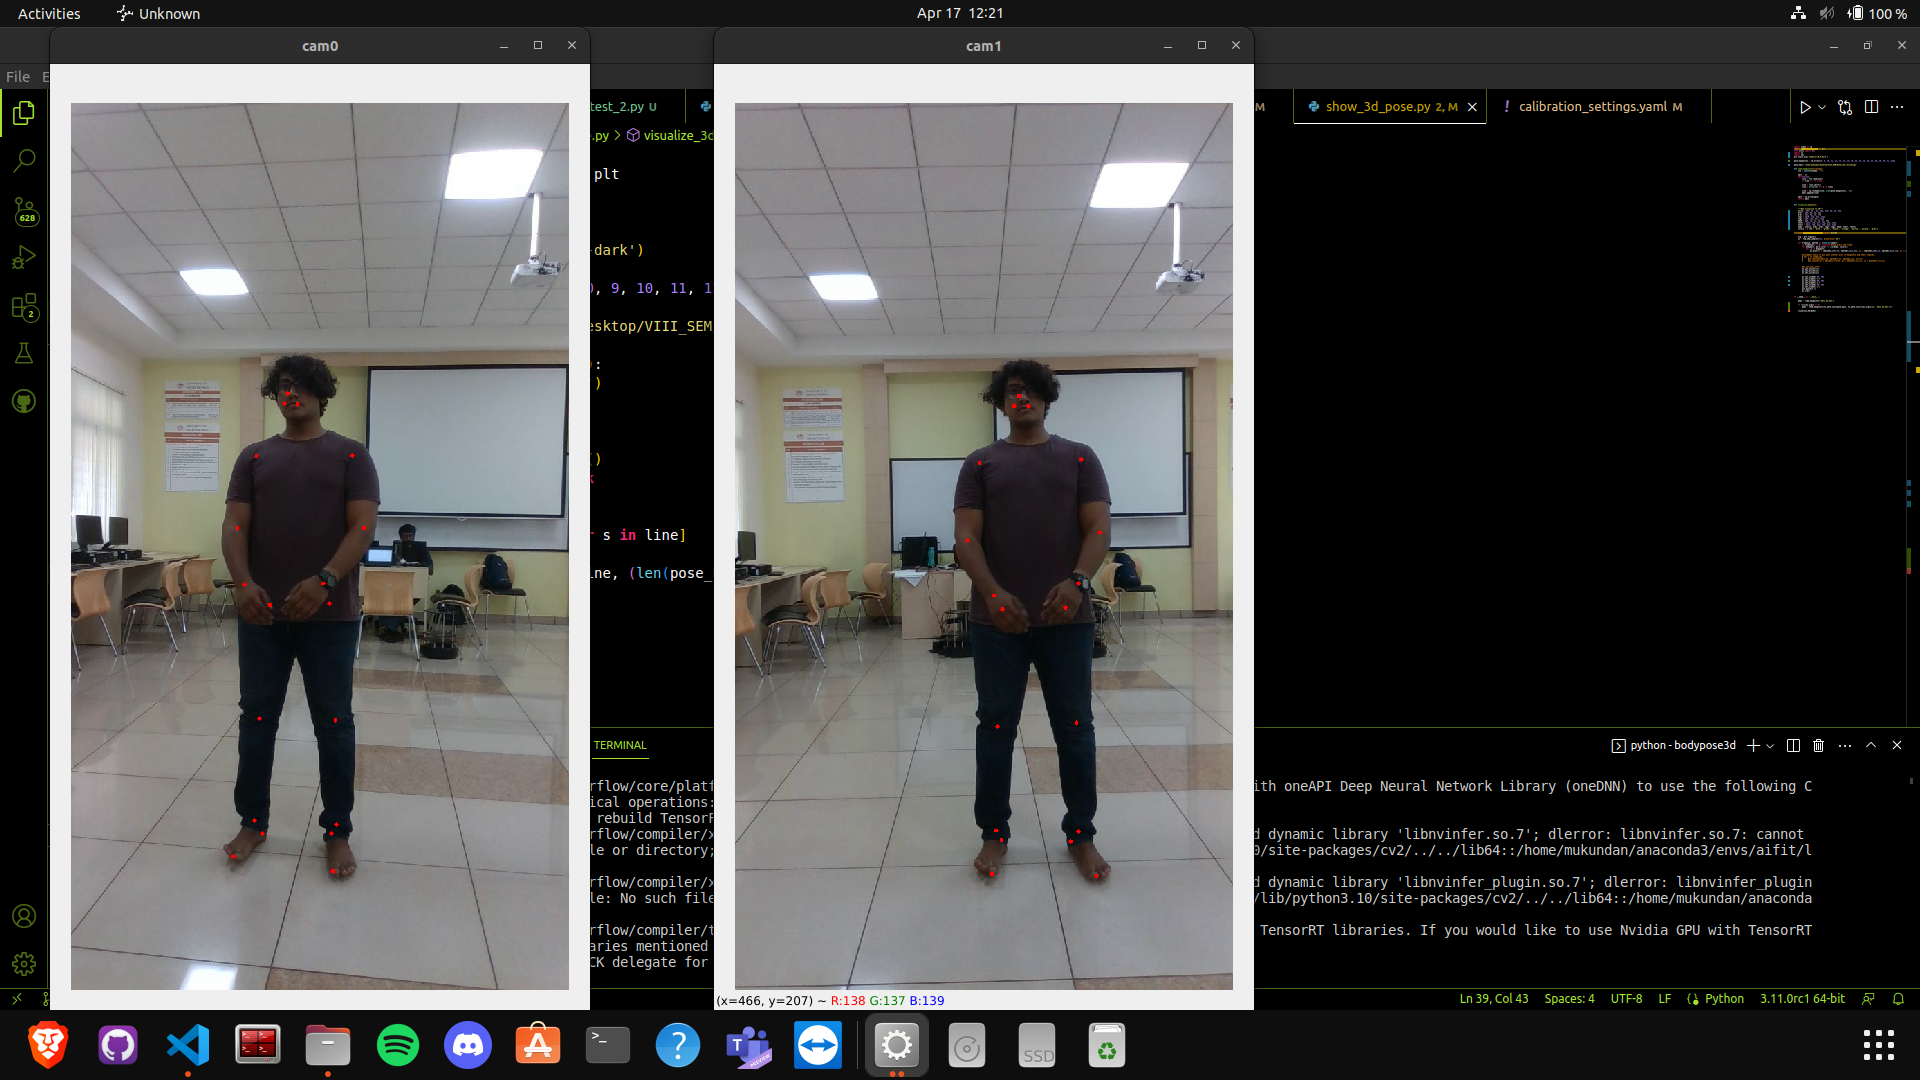Split the editor to the right
1920x1080 pixels.
1871,107
